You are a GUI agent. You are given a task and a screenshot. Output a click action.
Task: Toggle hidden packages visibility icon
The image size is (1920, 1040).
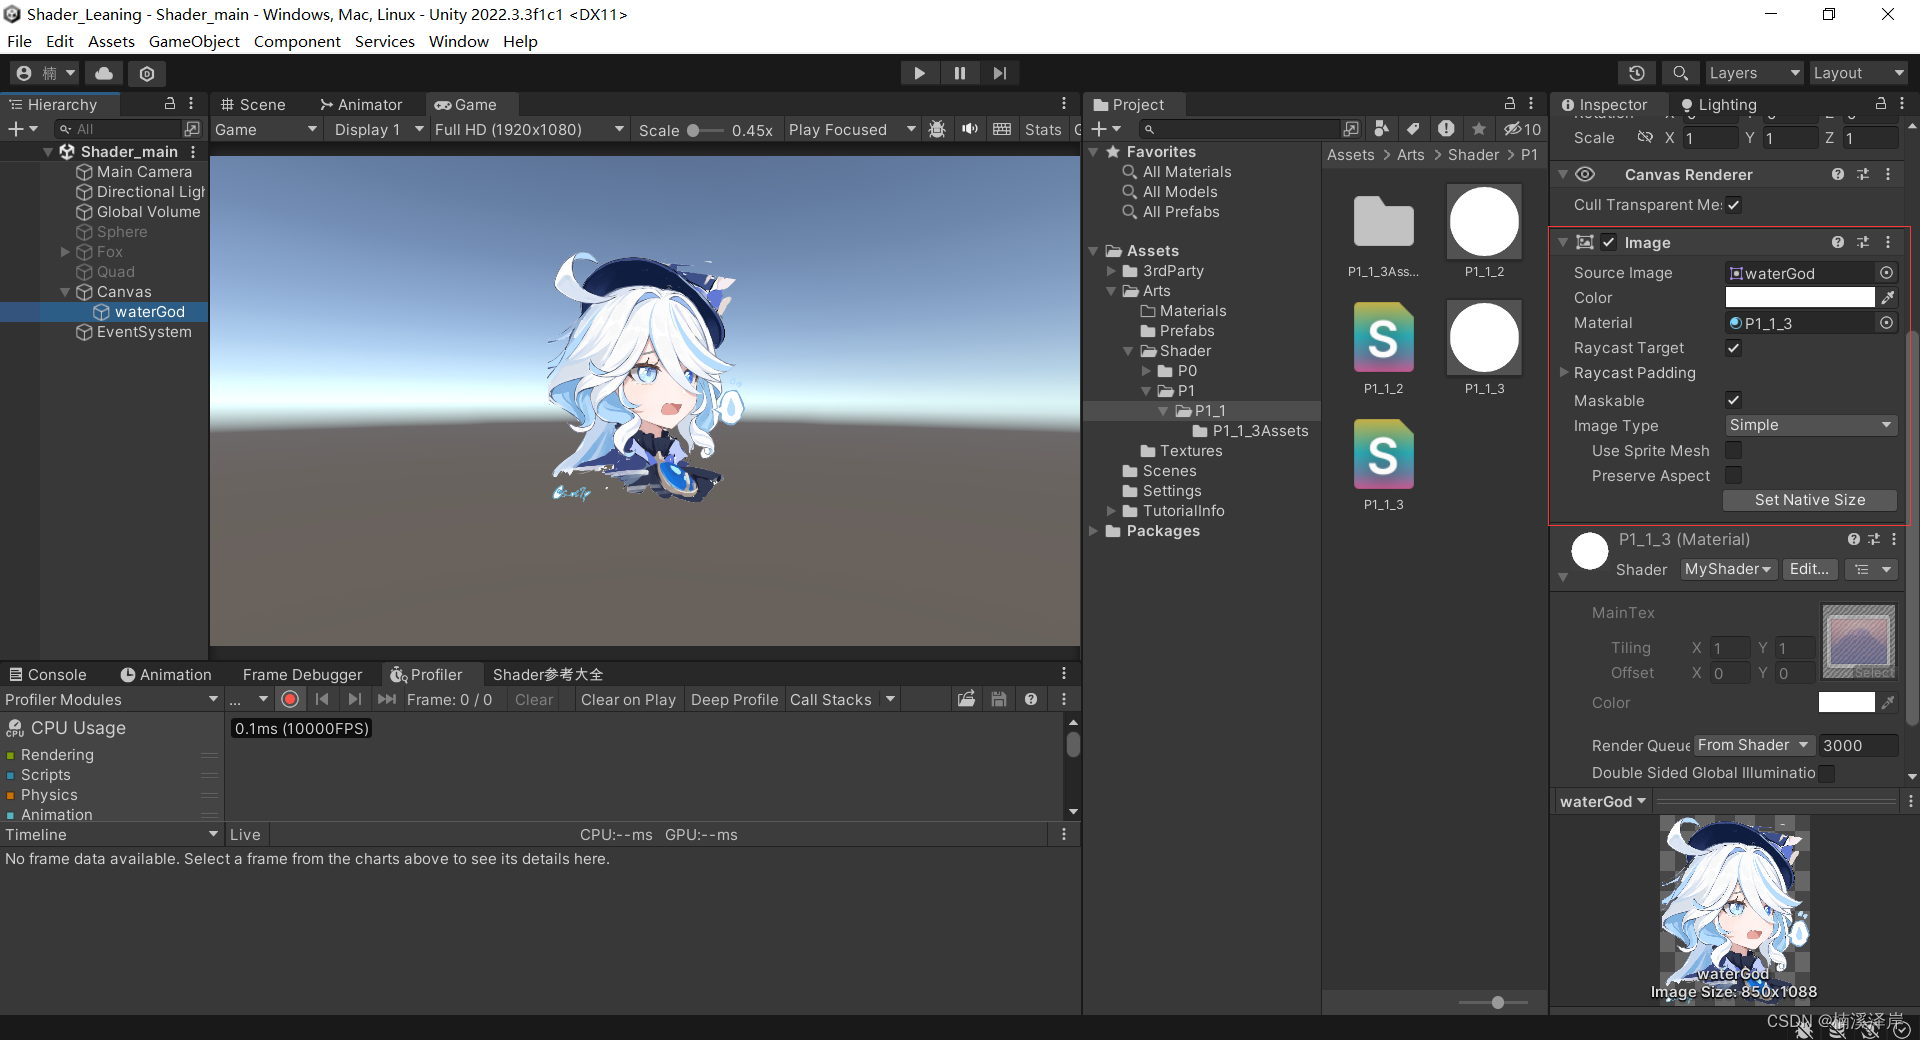coord(1522,129)
